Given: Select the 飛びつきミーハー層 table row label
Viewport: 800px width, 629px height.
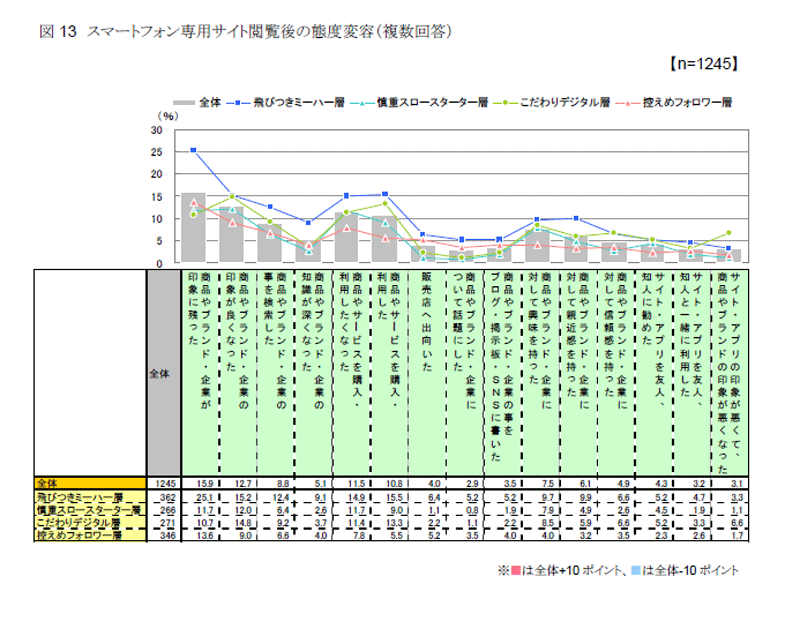Looking at the screenshot, I should tap(92, 496).
